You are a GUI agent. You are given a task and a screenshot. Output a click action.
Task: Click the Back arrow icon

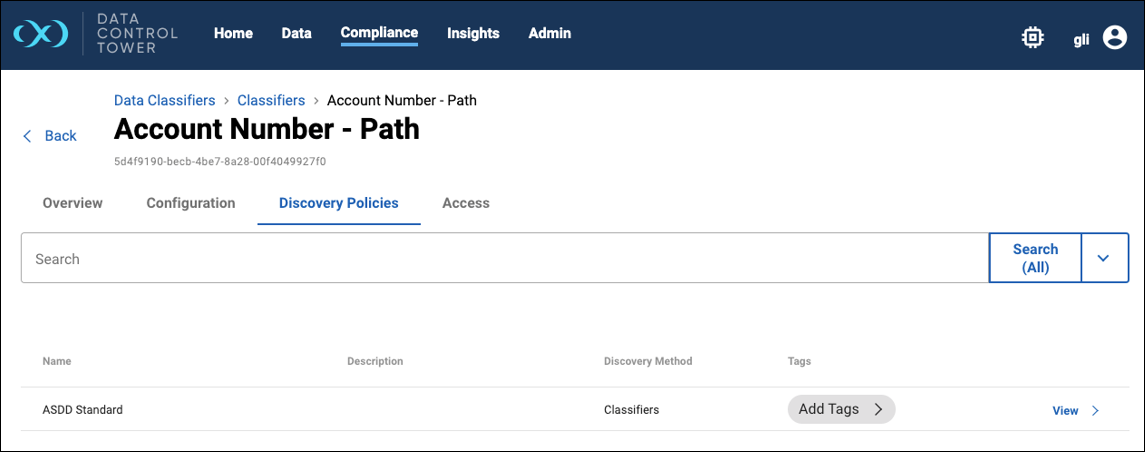(27, 136)
